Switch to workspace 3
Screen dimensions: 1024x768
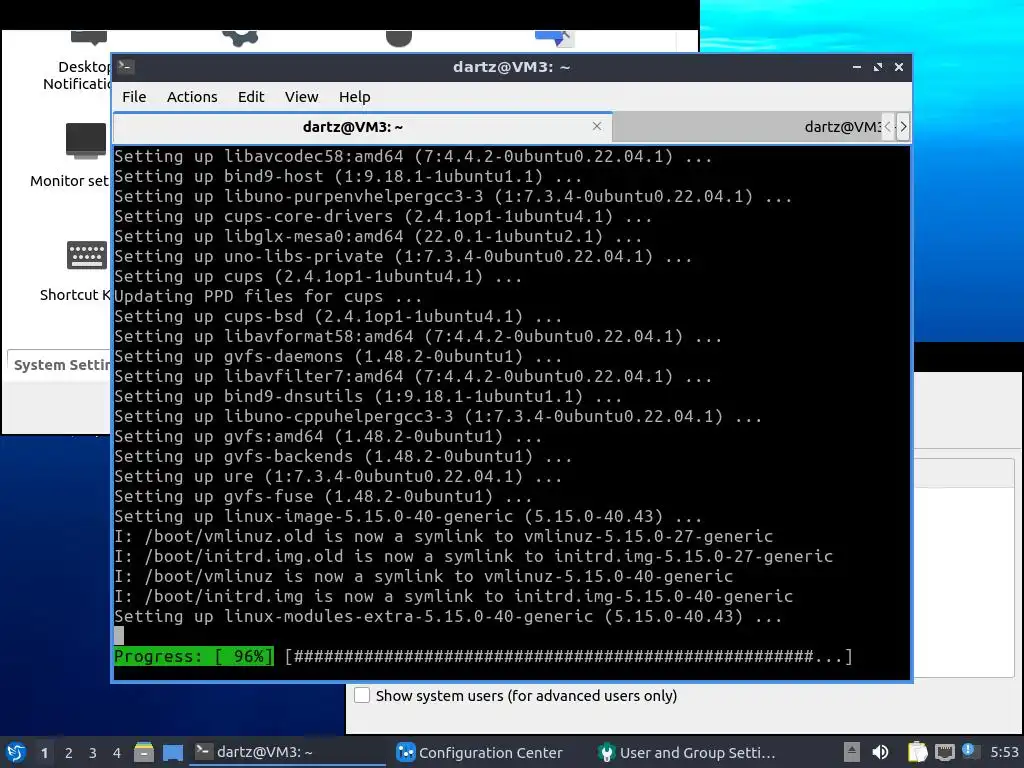click(93, 753)
